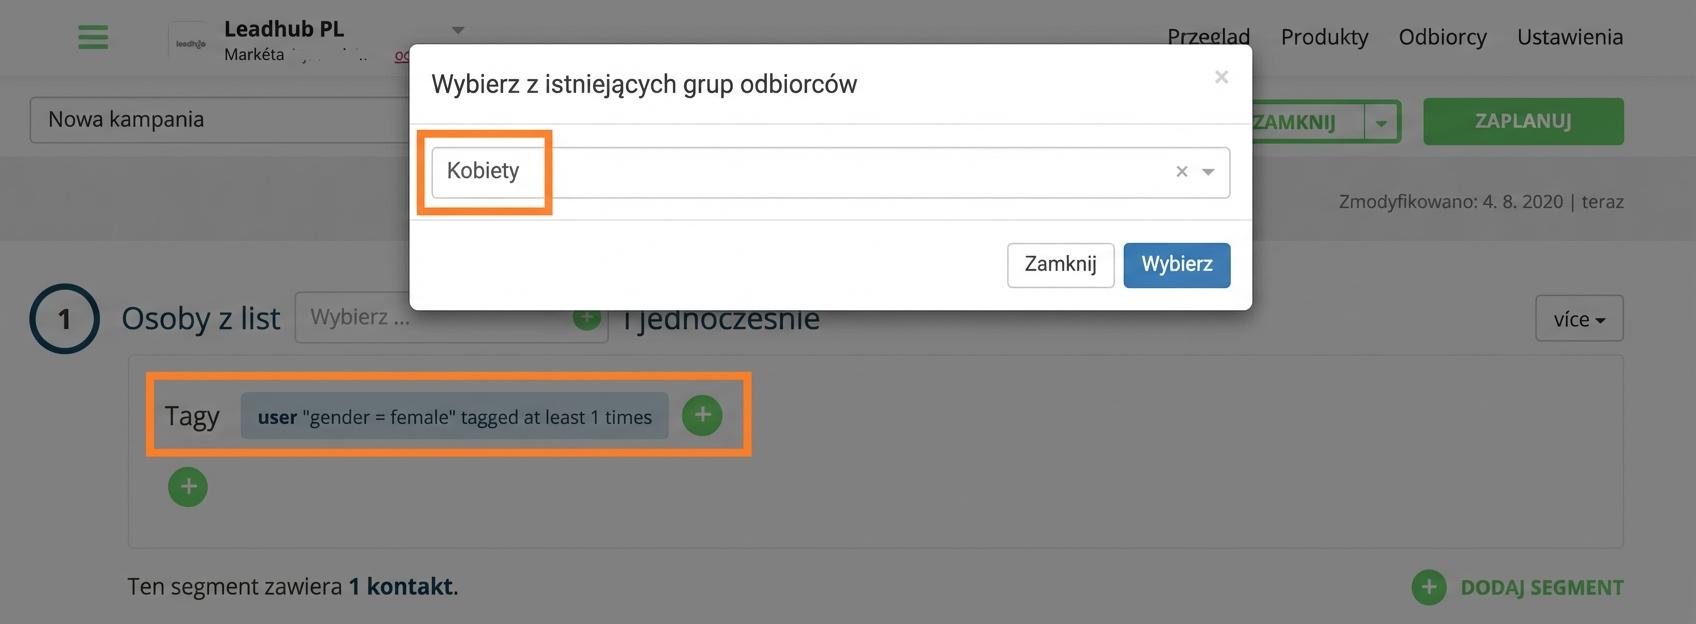The width and height of the screenshot is (1696, 624).
Task: Click the Nowa kampania name field
Action: click(x=220, y=120)
